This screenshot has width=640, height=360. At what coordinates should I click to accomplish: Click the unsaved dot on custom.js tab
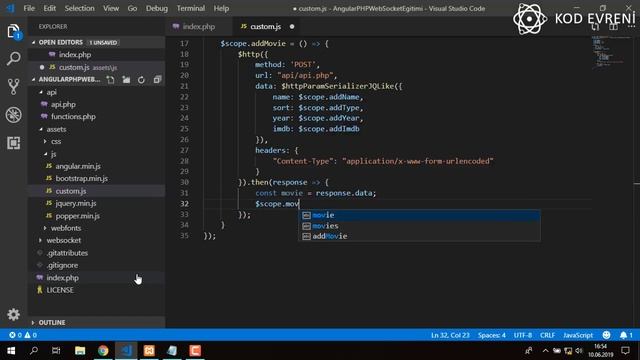click(x=292, y=27)
